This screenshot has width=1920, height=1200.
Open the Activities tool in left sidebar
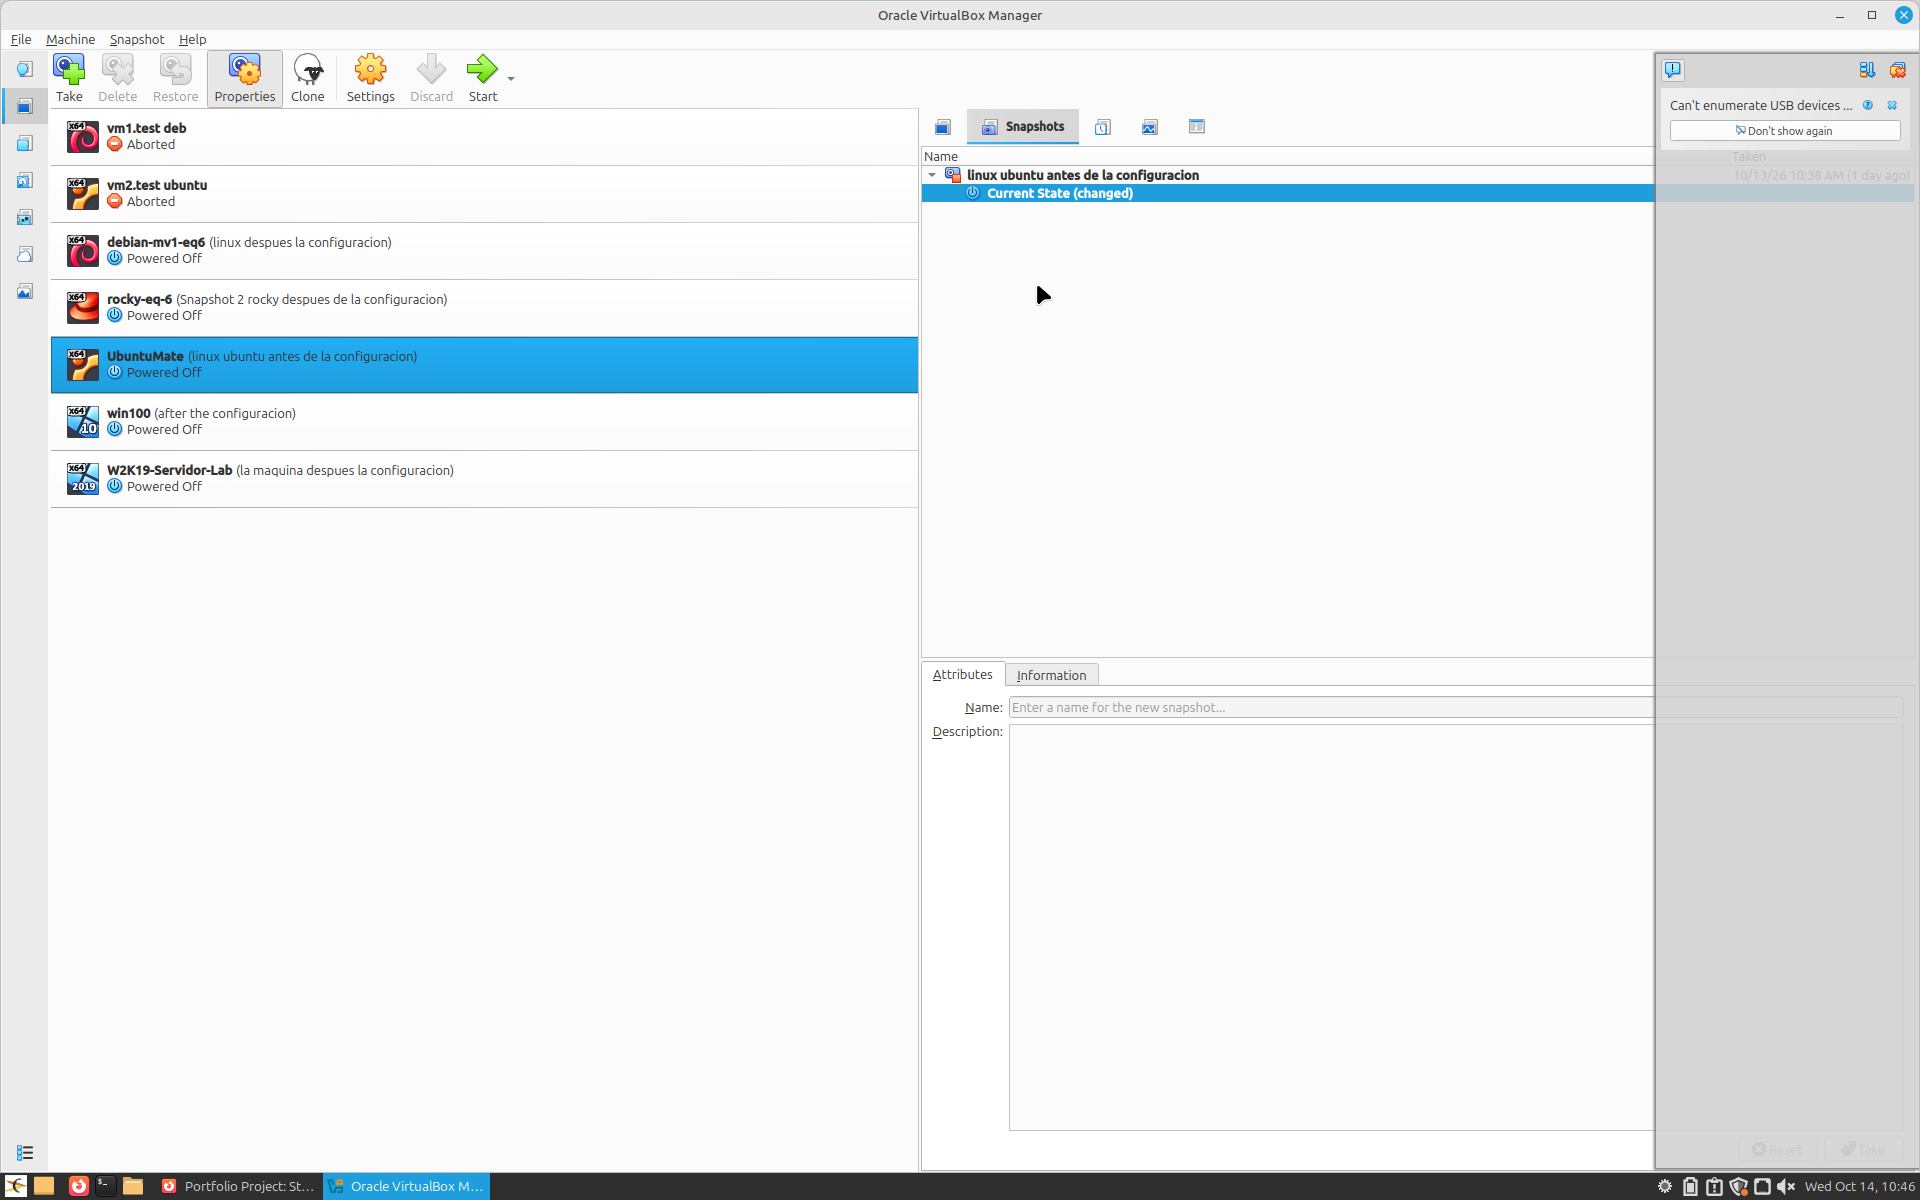[x=25, y=291]
